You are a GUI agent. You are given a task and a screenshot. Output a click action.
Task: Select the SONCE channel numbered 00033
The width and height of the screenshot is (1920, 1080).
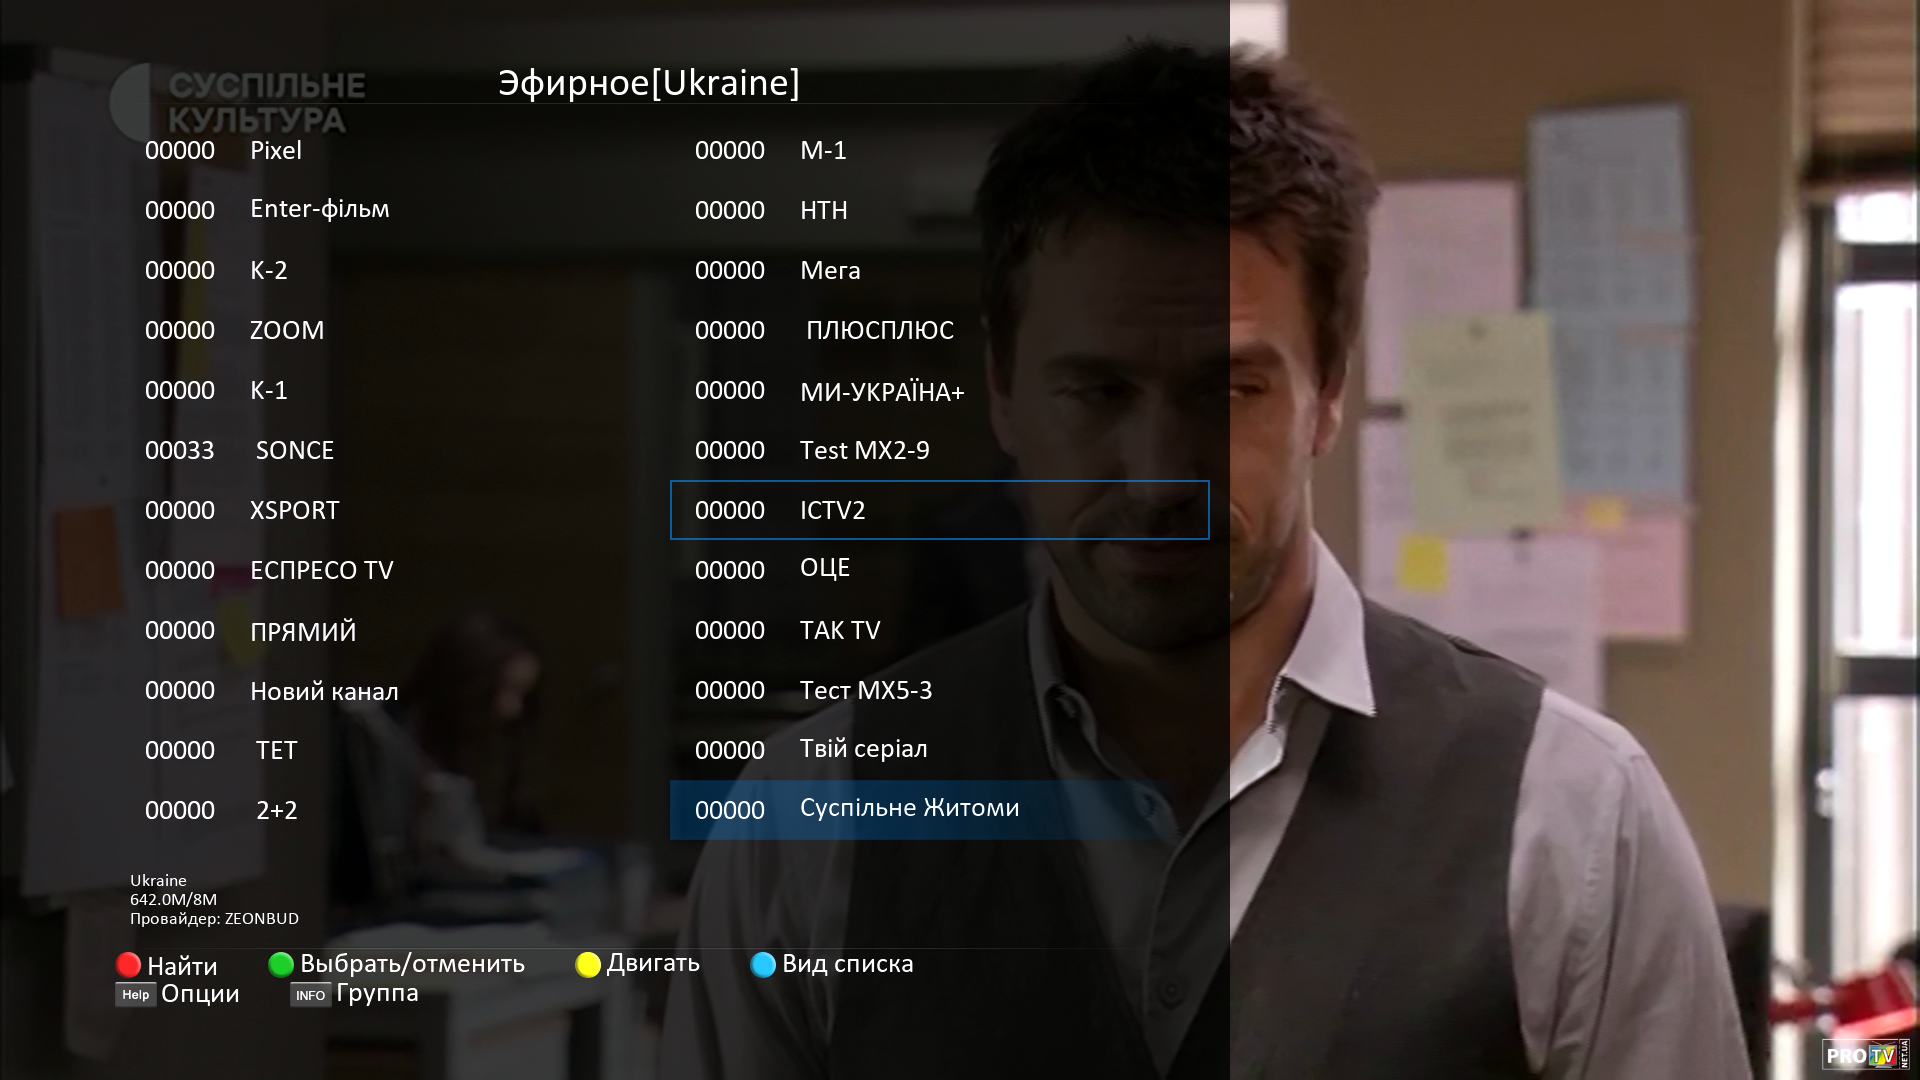tap(294, 450)
